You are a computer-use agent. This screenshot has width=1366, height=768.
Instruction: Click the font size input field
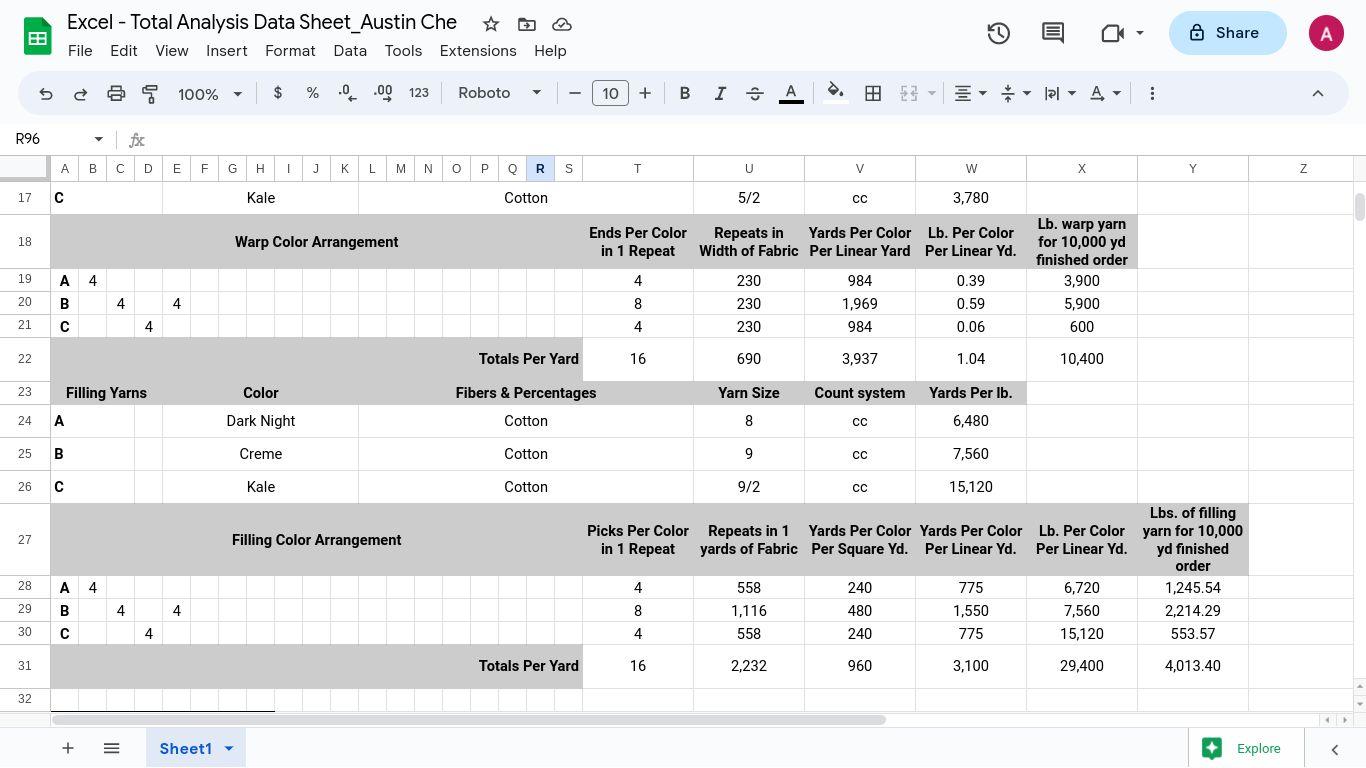pyautogui.click(x=610, y=93)
